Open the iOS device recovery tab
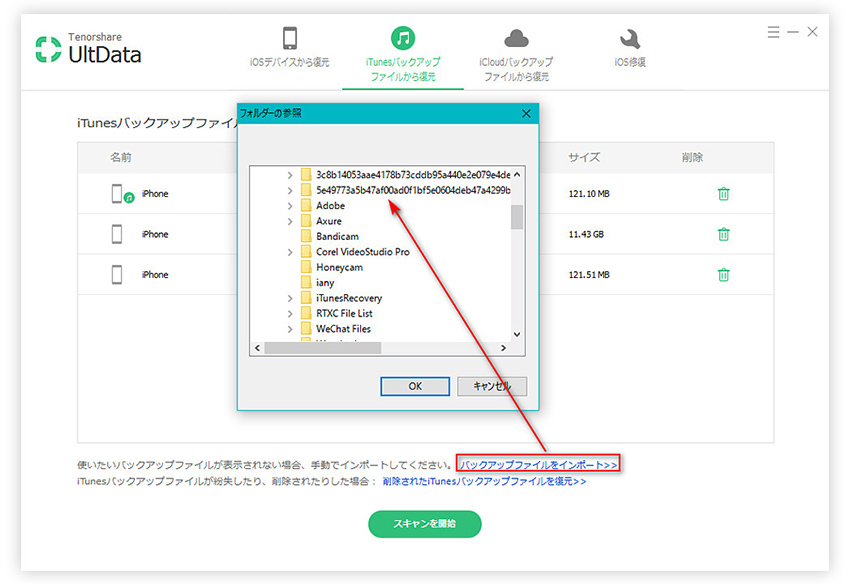Screen dimensions: 850x585 click(x=289, y=47)
